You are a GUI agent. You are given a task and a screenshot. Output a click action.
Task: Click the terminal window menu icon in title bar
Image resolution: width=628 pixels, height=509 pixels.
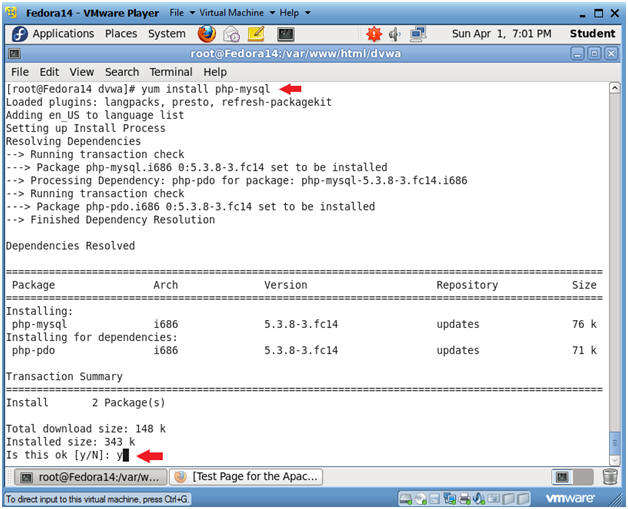tap(14, 54)
